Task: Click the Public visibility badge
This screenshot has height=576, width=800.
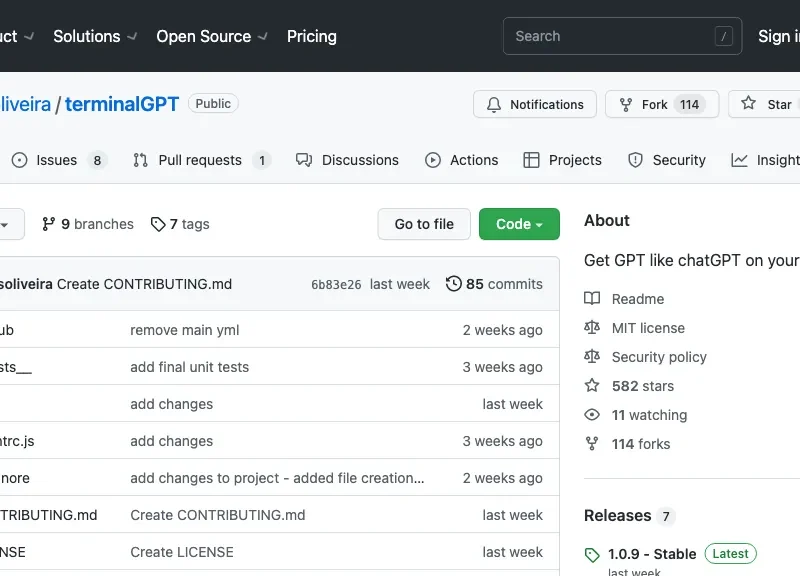Action: pyautogui.click(x=213, y=104)
